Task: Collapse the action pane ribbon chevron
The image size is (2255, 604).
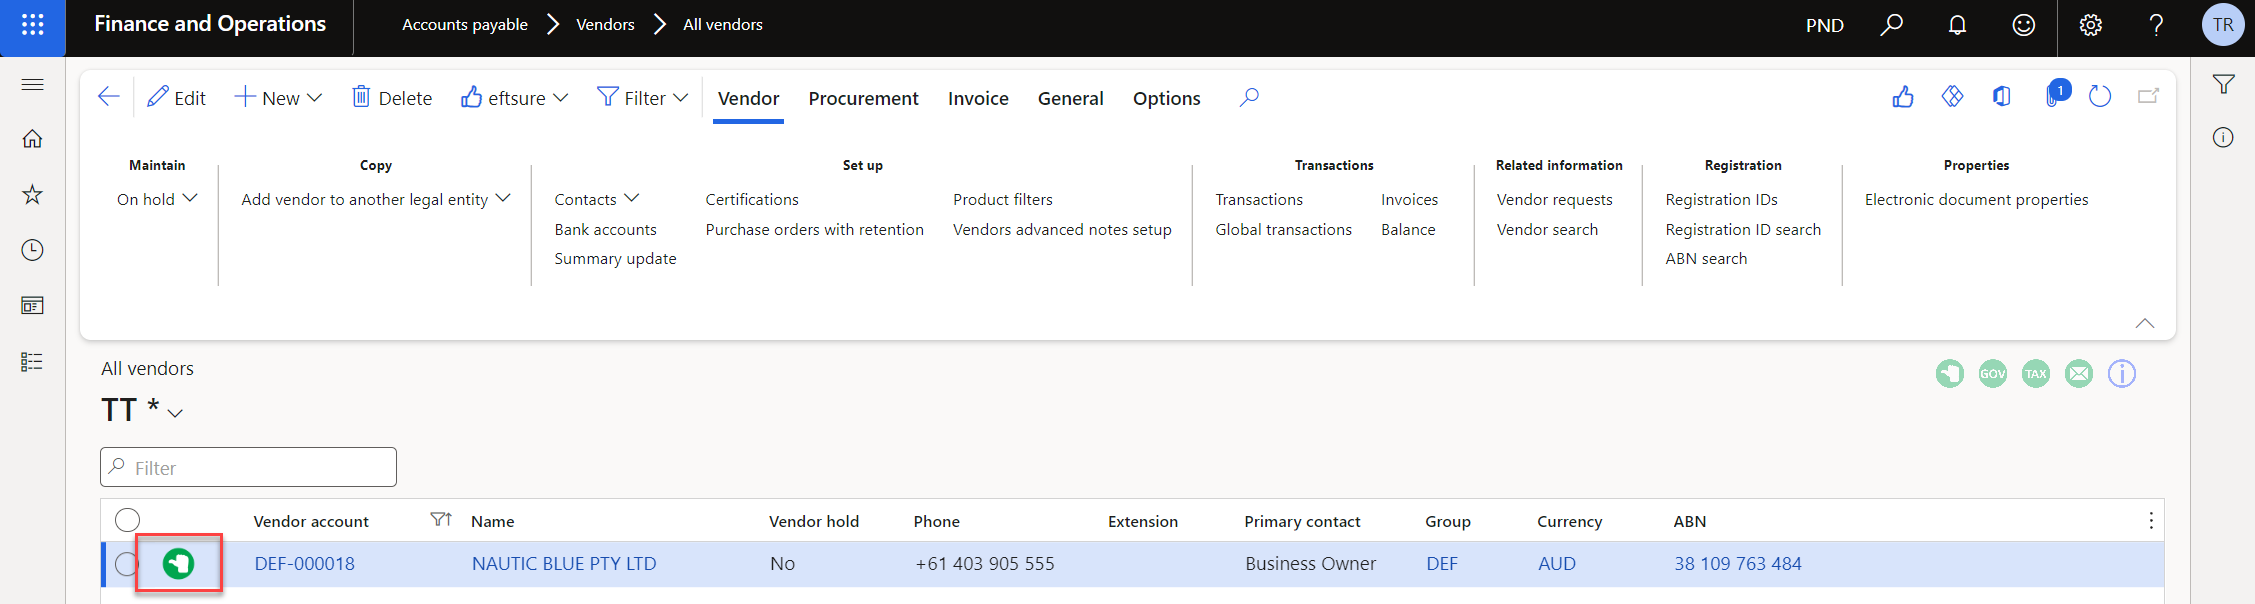Action: tap(2145, 323)
